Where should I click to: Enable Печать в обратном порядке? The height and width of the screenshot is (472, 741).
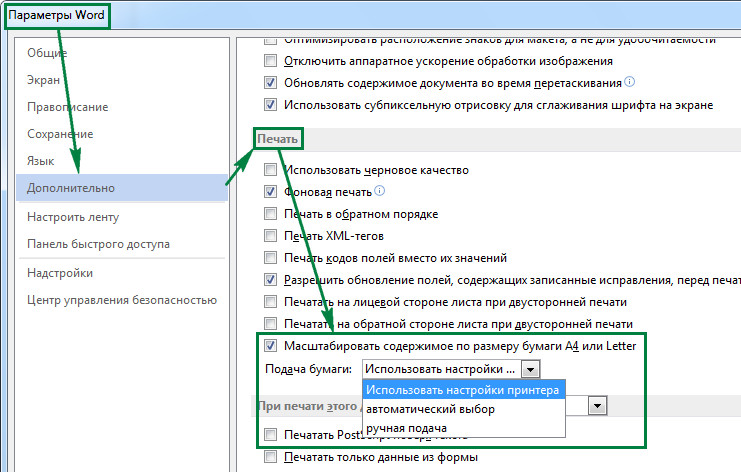(x=270, y=214)
